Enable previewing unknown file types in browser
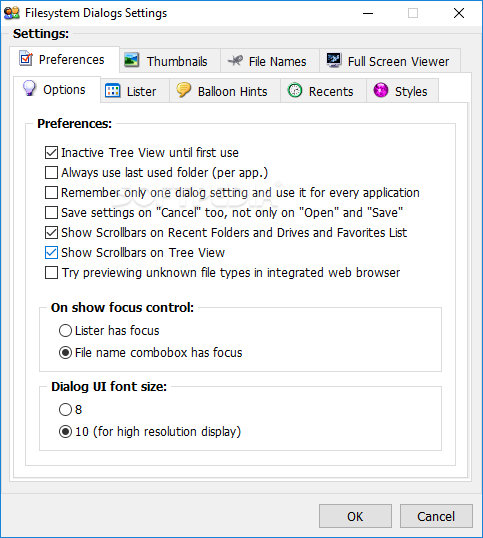Viewport: 483px width, 538px height. [x=51, y=273]
